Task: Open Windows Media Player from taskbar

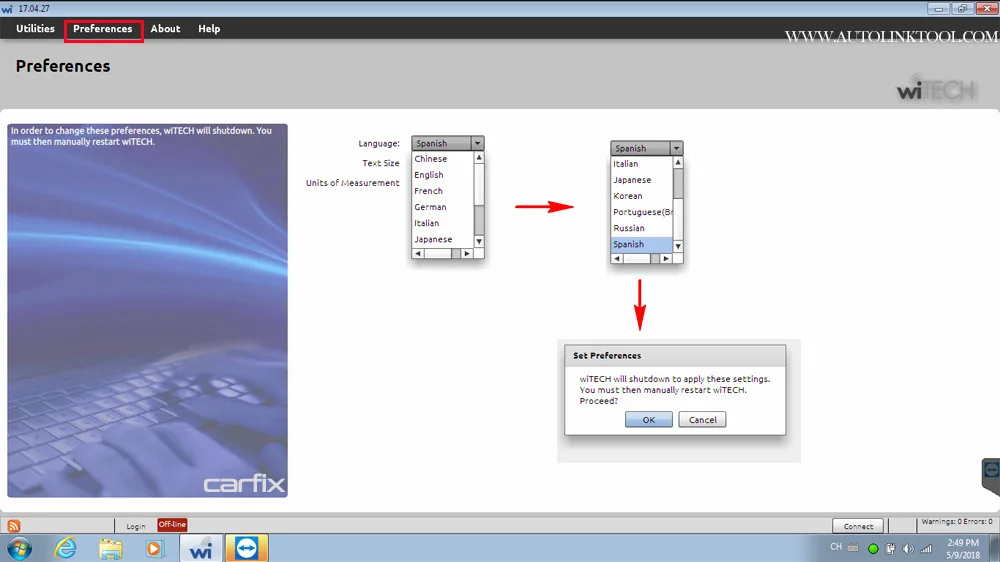Action: [x=154, y=549]
